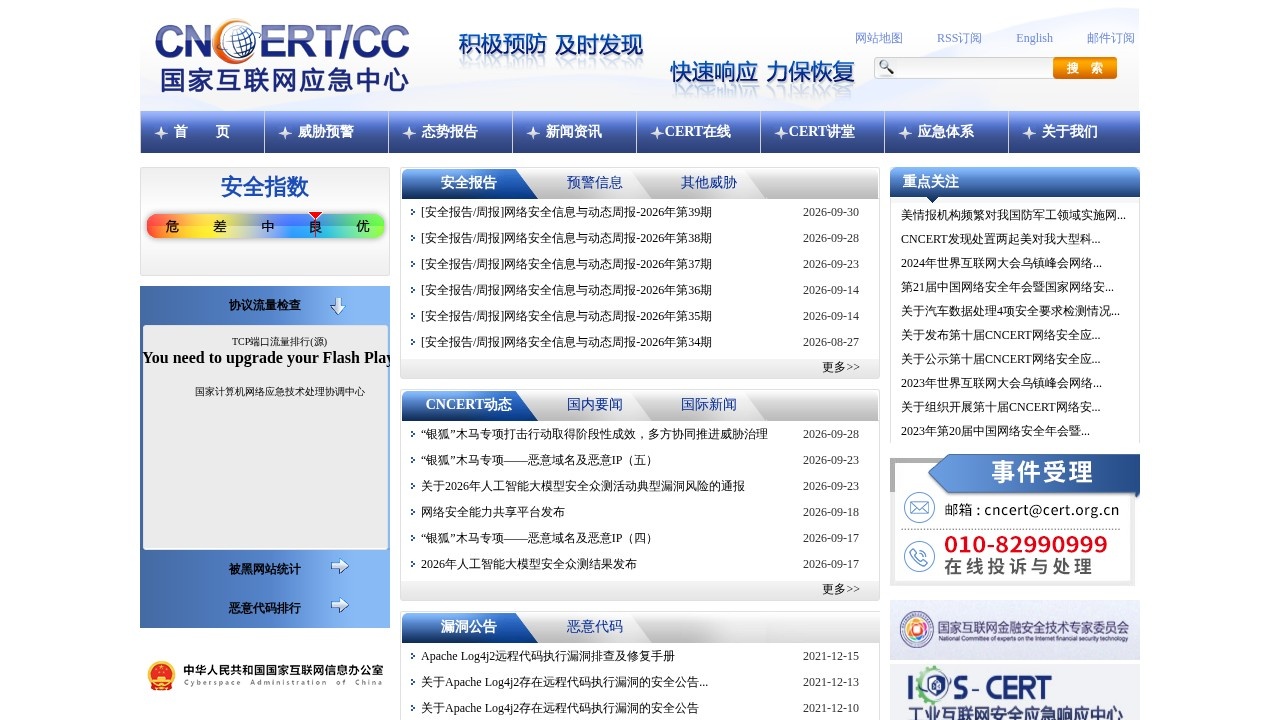Screen dimensions: 1280x720
Task: Click the 安全指数 color gauge bar
Action: point(265,226)
